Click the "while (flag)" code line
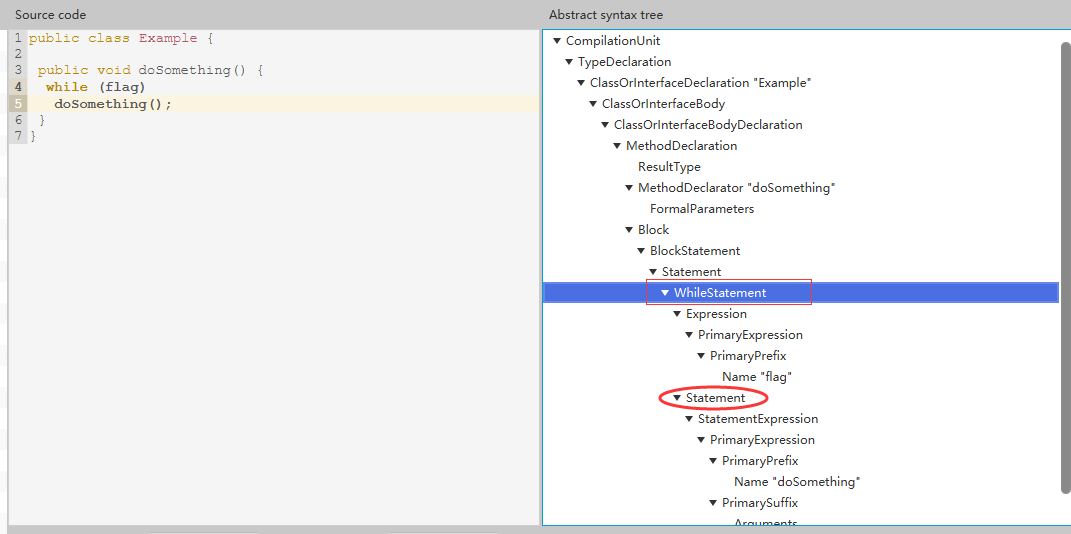Image resolution: width=1071 pixels, height=534 pixels. (96, 87)
